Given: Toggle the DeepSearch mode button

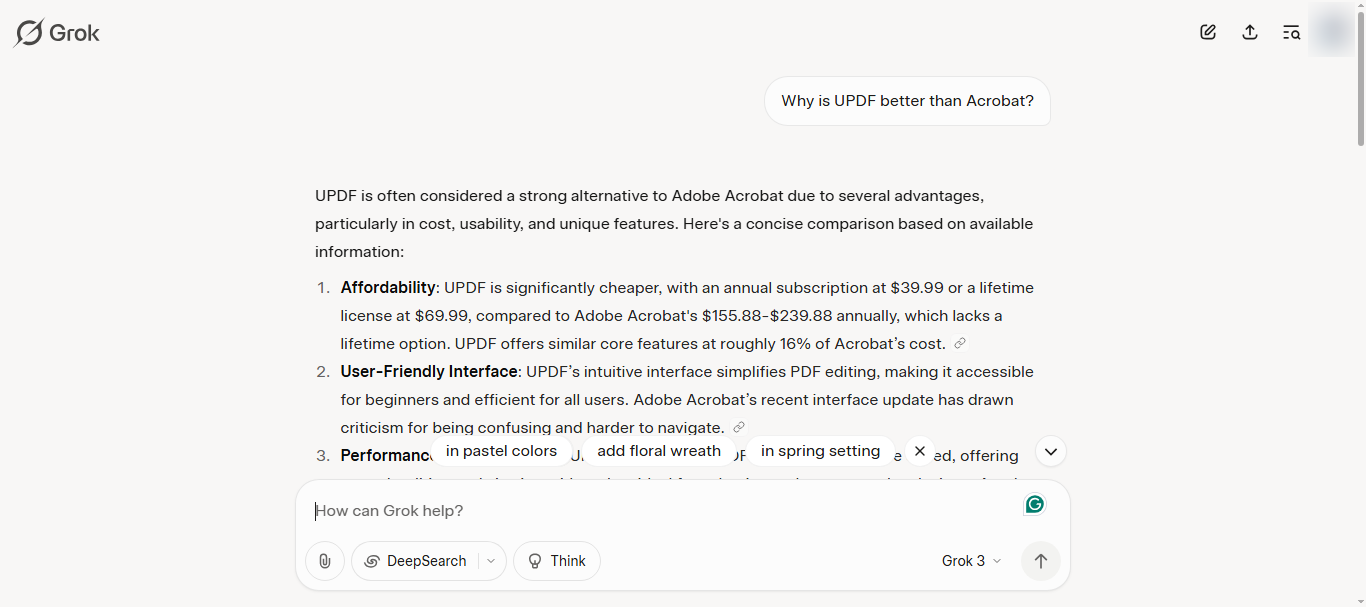Looking at the screenshot, I should 416,561.
